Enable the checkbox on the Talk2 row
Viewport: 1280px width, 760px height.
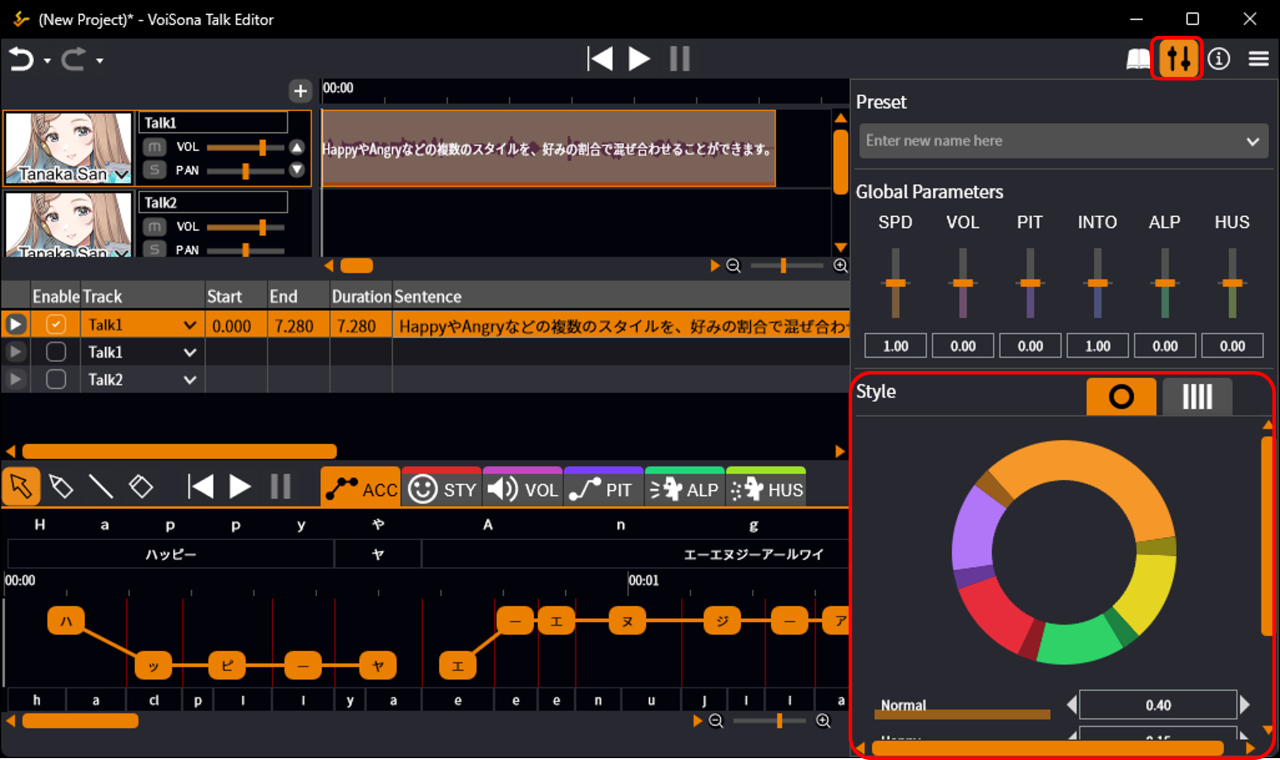coord(56,379)
